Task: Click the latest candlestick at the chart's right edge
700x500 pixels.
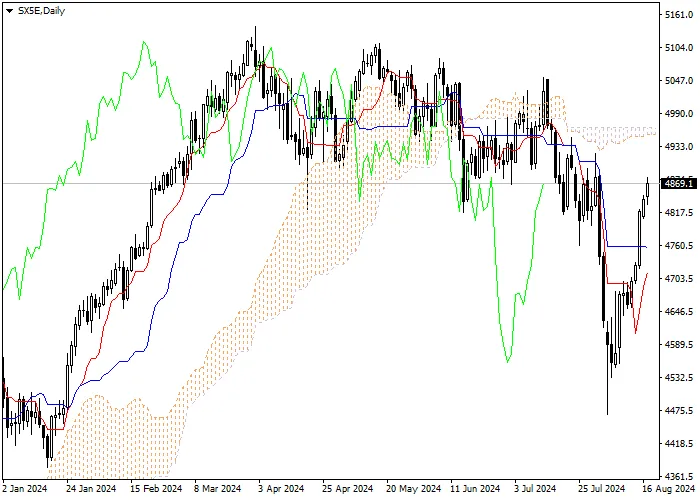Action: 647,190
